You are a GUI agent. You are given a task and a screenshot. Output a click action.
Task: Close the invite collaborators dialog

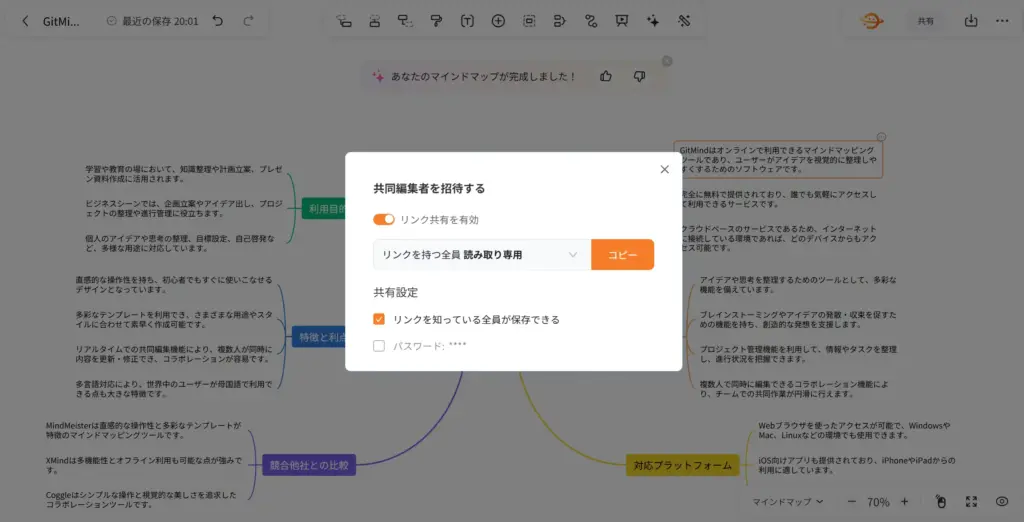click(665, 170)
